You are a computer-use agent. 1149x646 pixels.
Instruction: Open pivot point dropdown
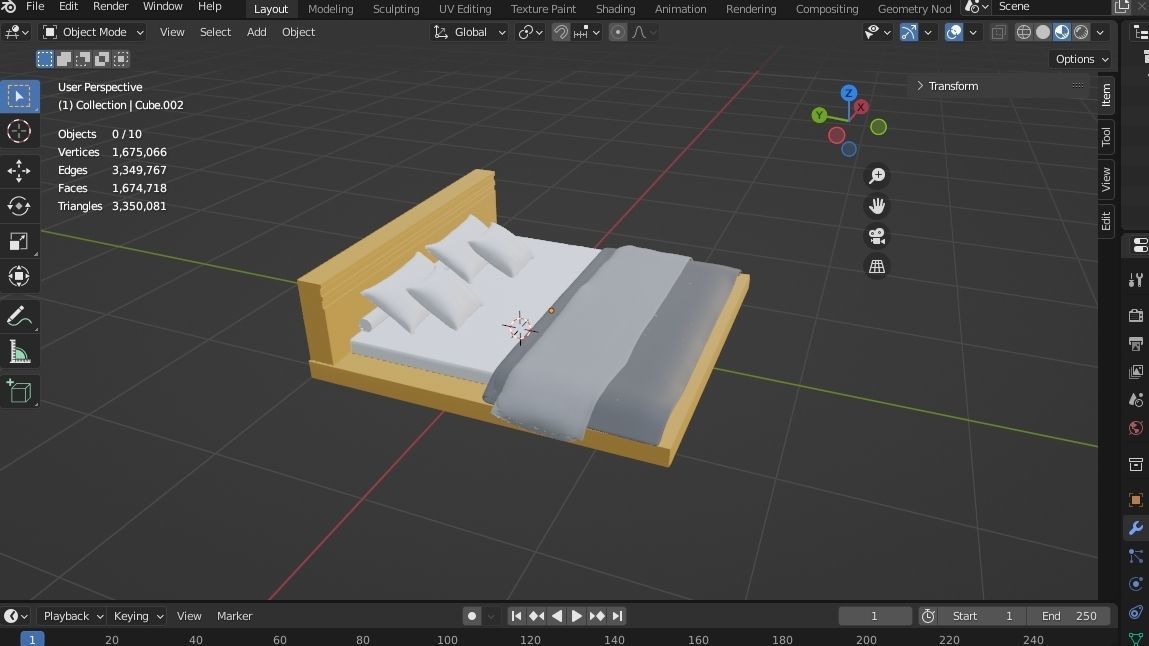click(x=531, y=32)
